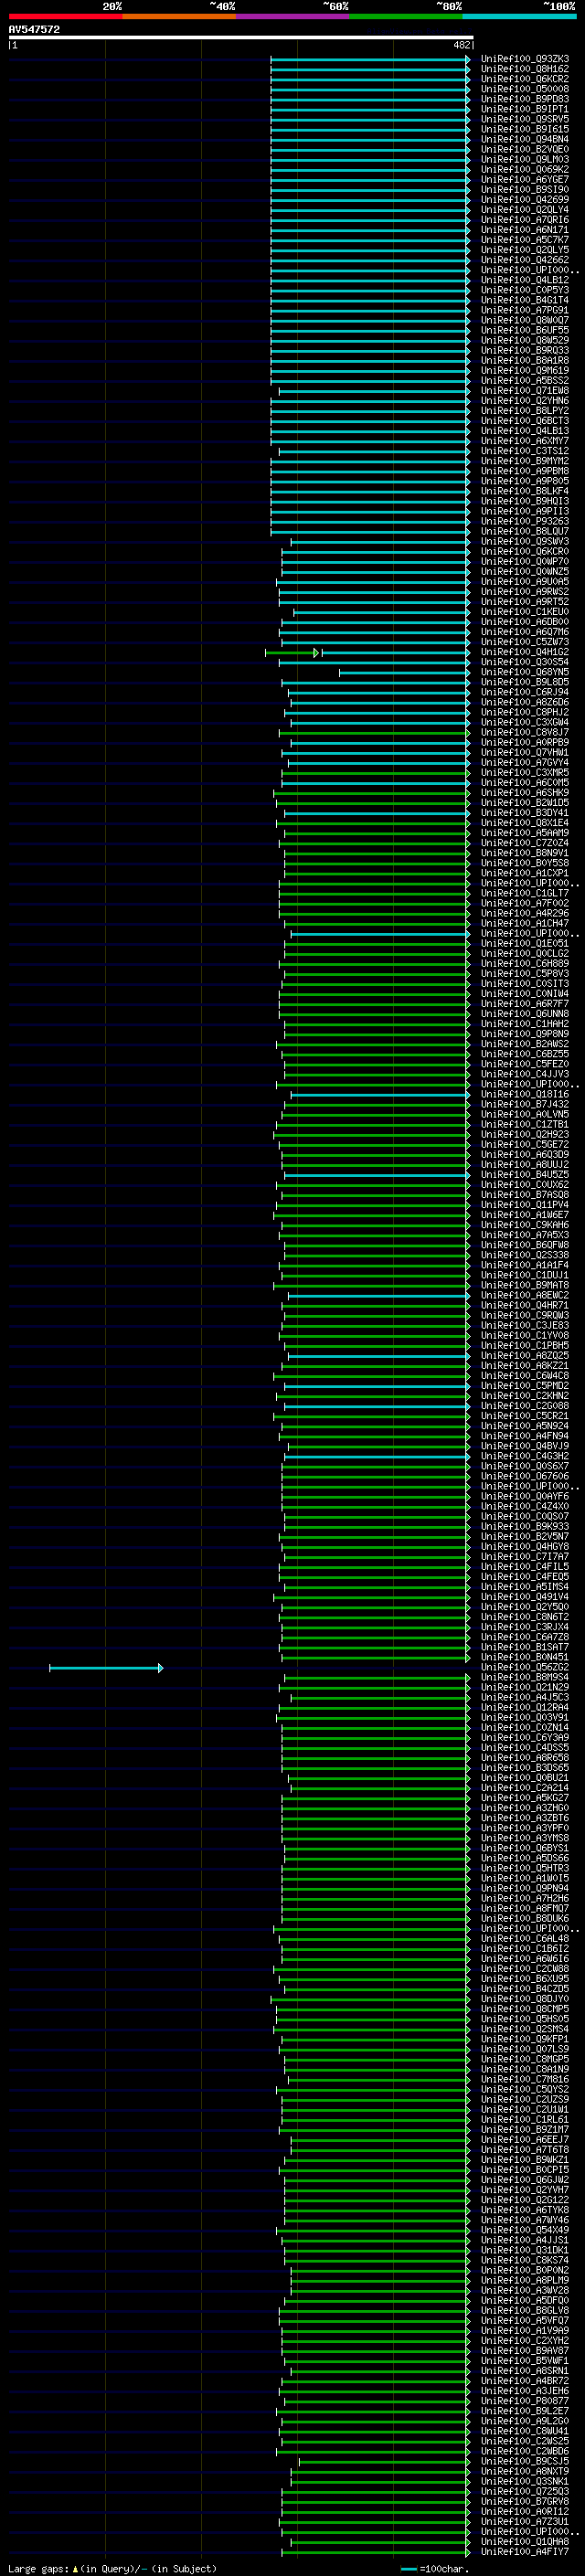Select hit label UniRef100_Q7VHW1
The image size is (585, 2576).
tap(525, 752)
